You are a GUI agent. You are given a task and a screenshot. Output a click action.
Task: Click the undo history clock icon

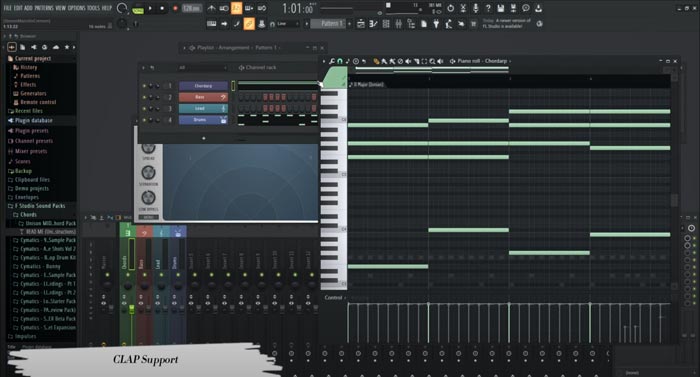450,8
